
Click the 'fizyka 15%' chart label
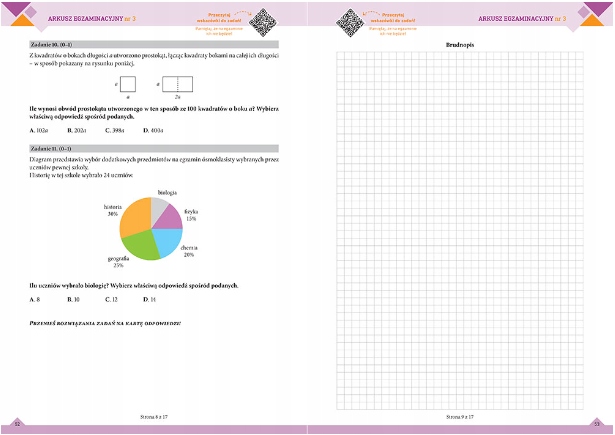click(191, 215)
